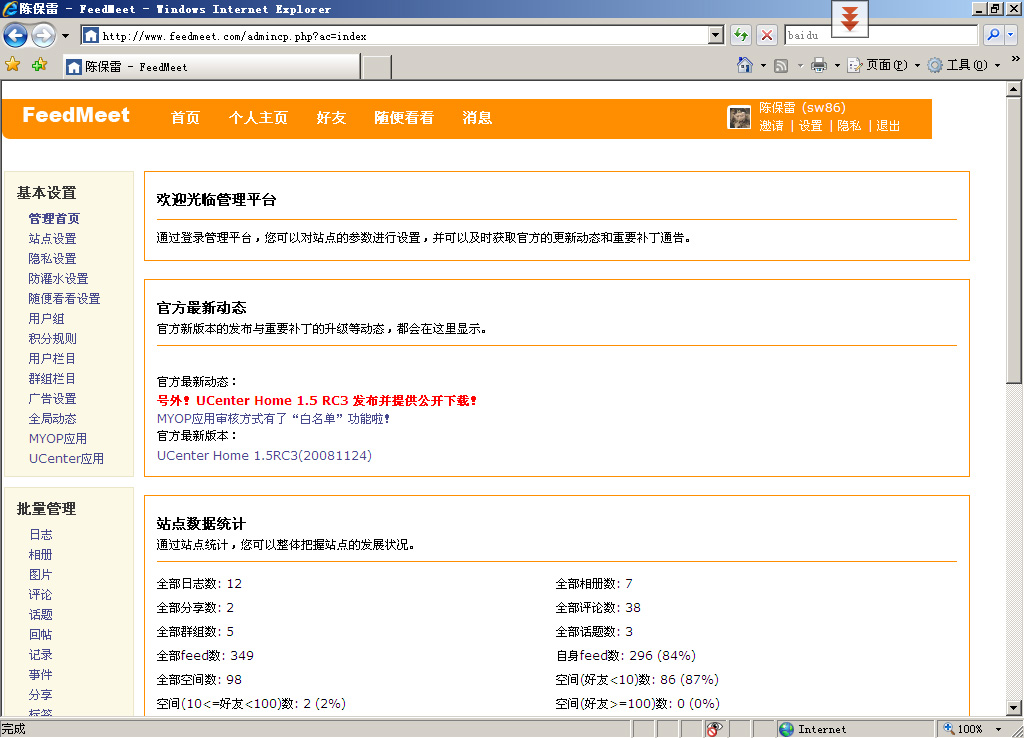Viewport: 1024px width, 738px height.
Task: Click the RSS Feeds icon
Action: tap(781, 65)
